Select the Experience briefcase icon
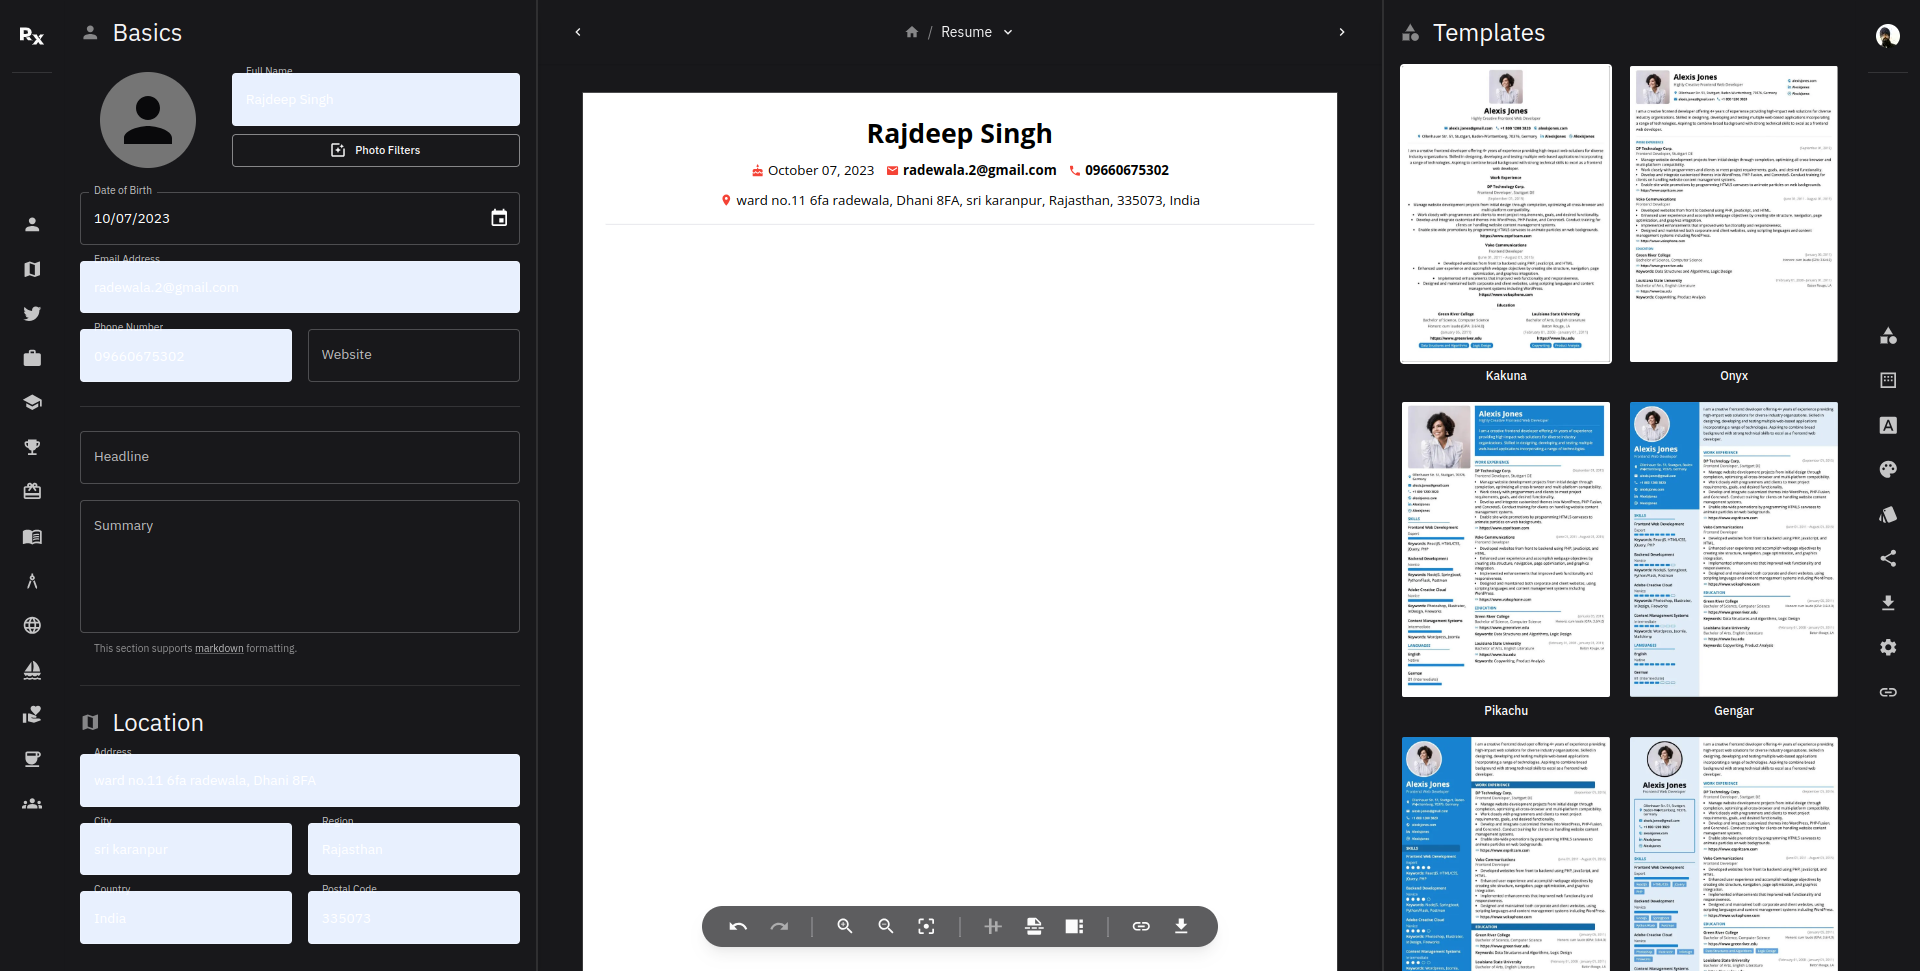Image resolution: width=1920 pixels, height=971 pixels. tap(32, 357)
